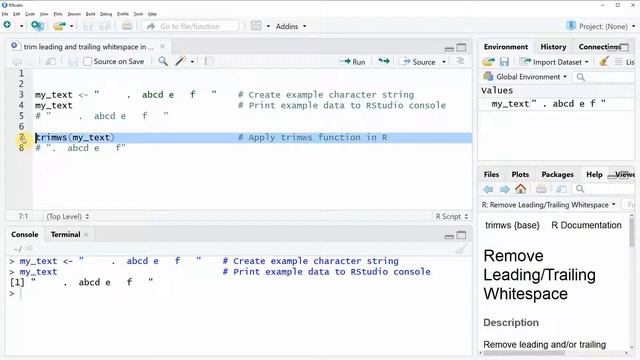Open recent files dropdown arrow
The width and height of the screenshot is (640, 360).
[x=71, y=26]
